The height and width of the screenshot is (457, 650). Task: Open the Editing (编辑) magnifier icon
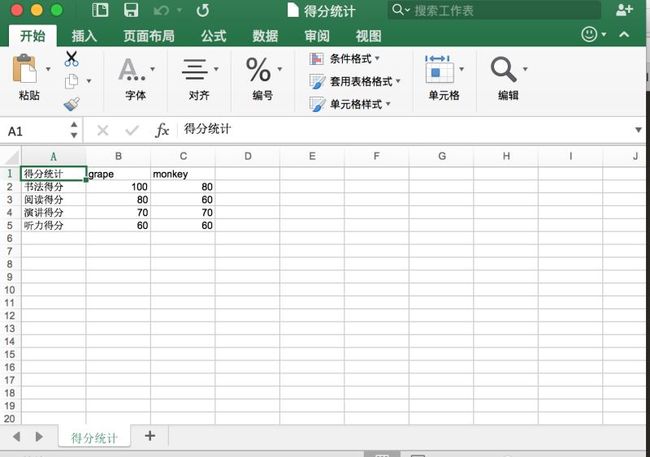click(503, 69)
